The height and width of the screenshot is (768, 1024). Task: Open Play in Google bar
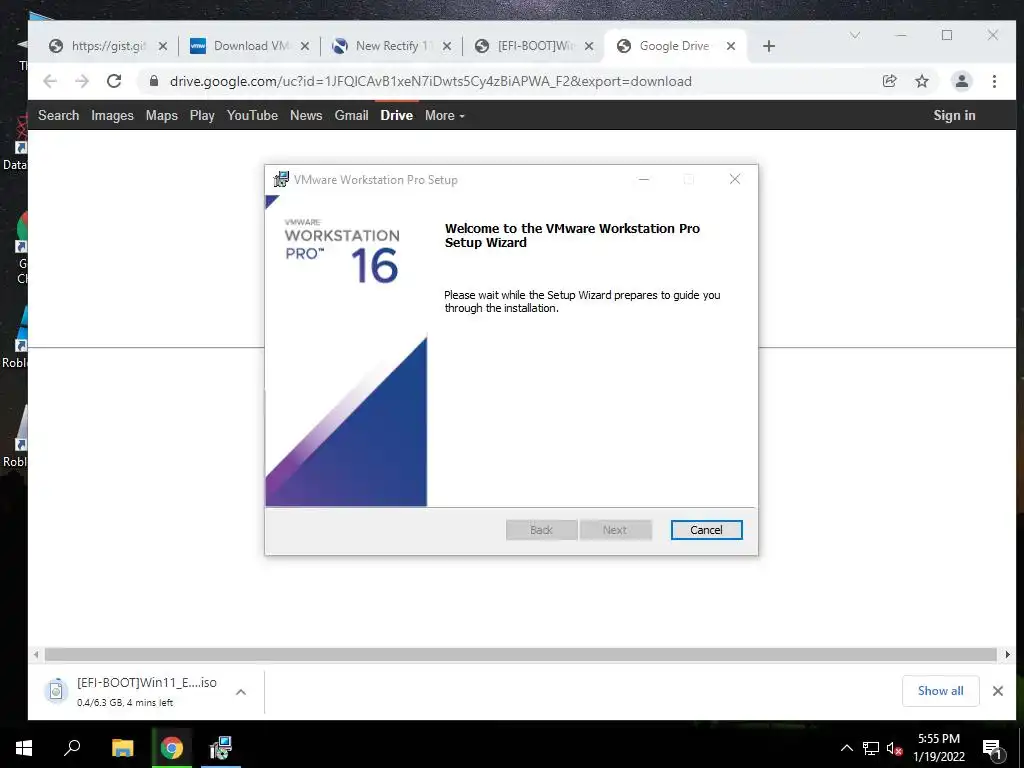[x=202, y=115]
